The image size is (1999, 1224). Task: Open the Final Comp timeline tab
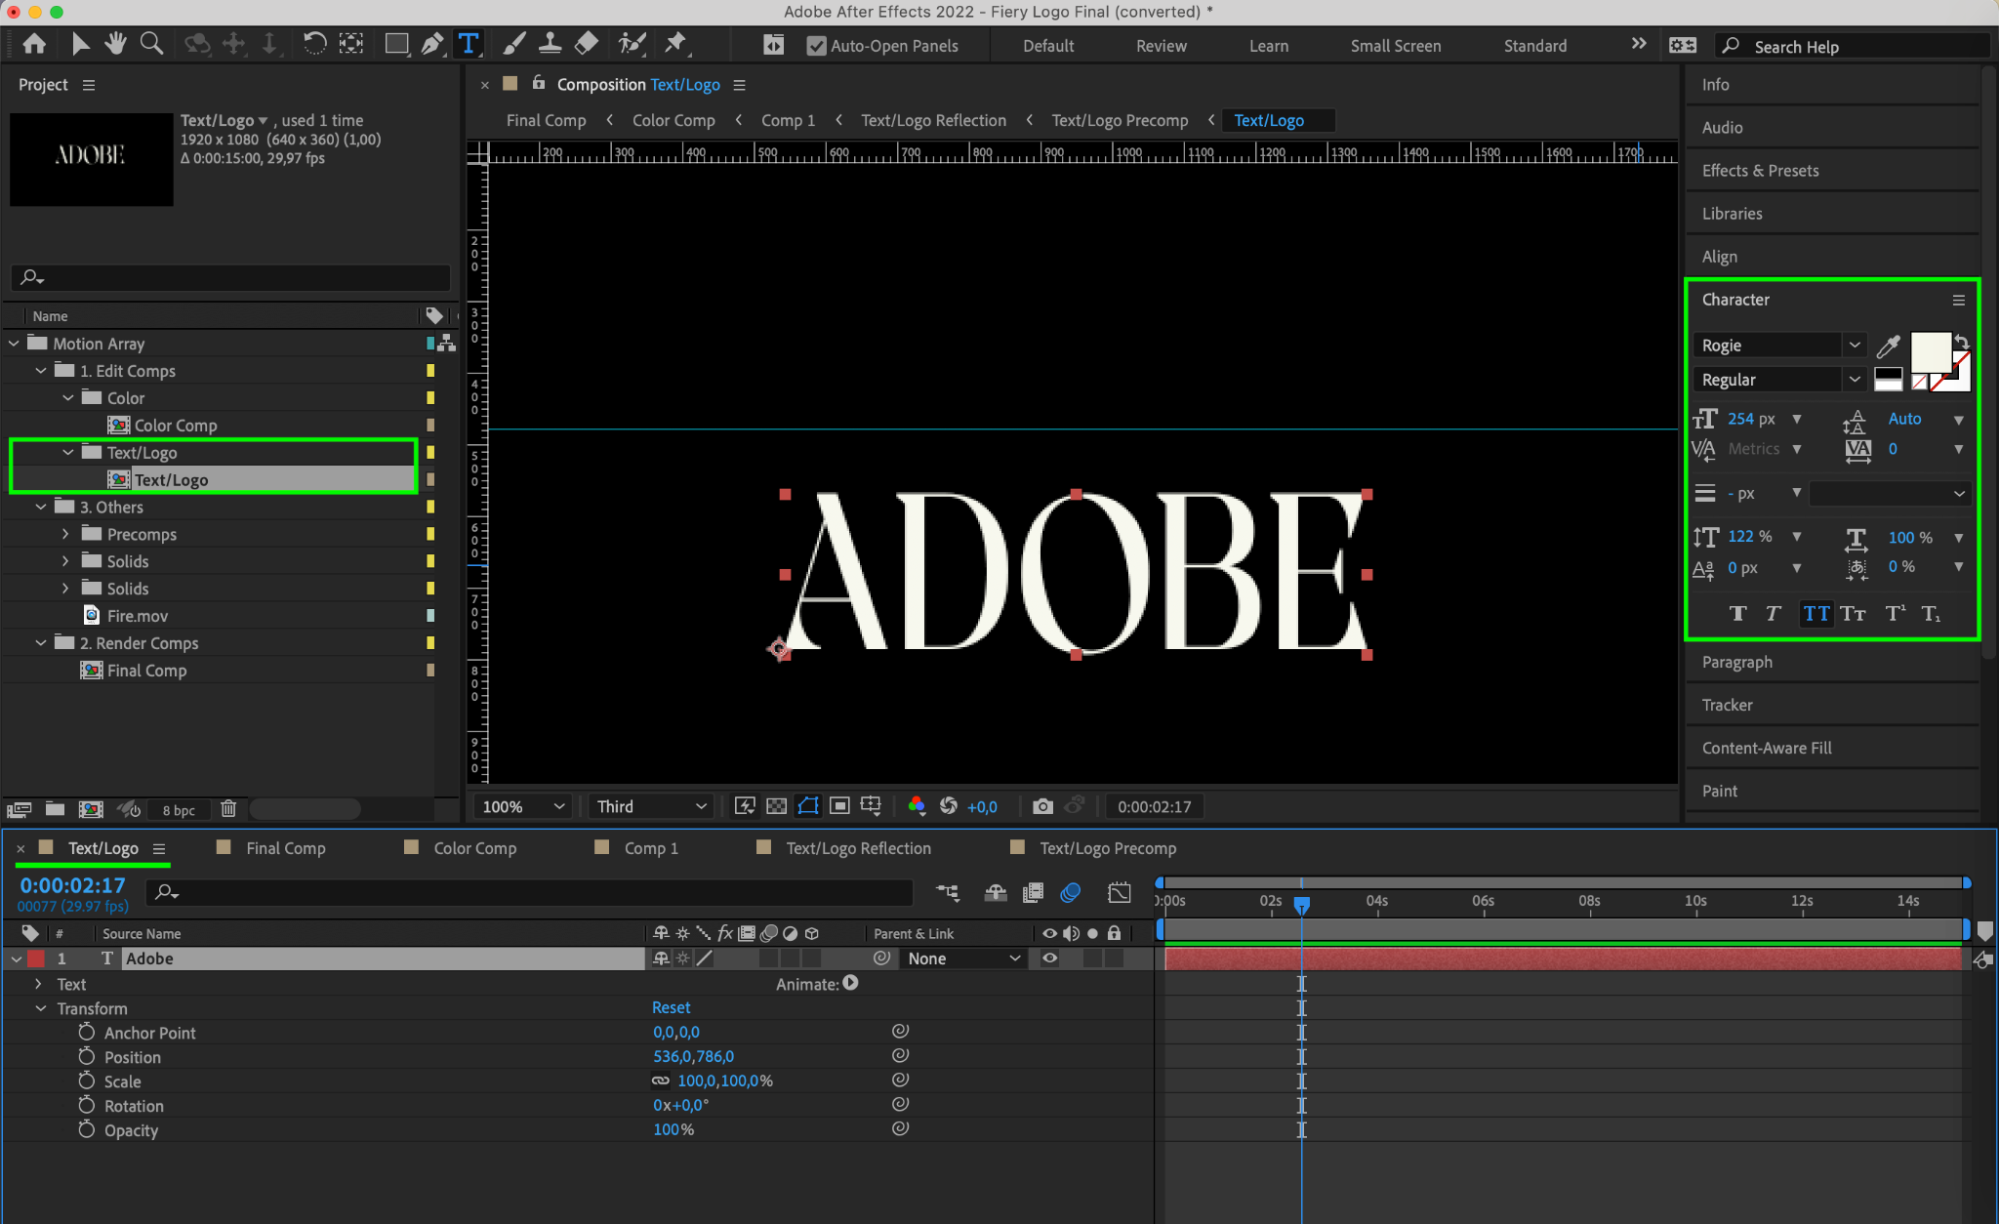[x=285, y=848]
